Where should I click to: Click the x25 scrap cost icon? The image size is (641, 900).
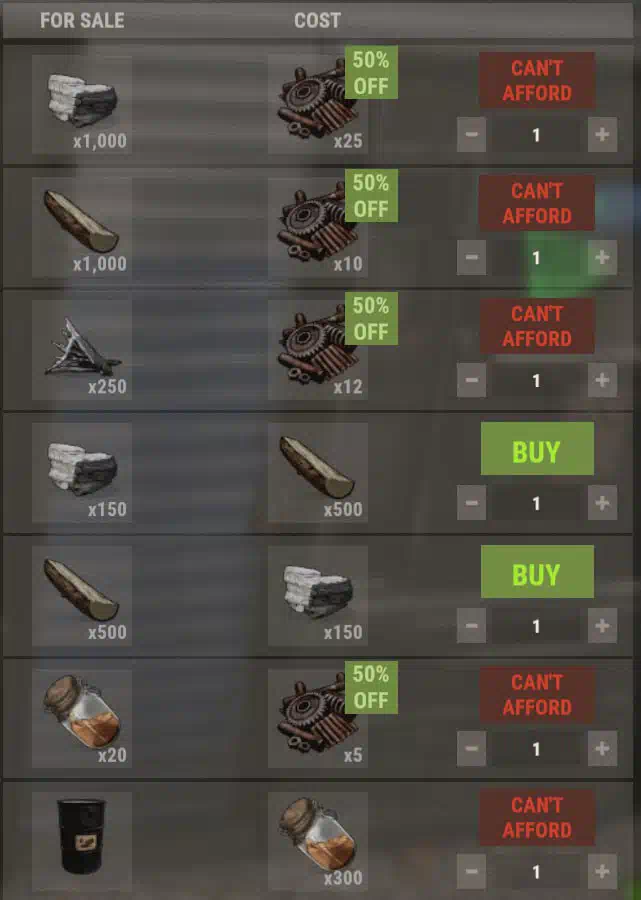(317, 104)
